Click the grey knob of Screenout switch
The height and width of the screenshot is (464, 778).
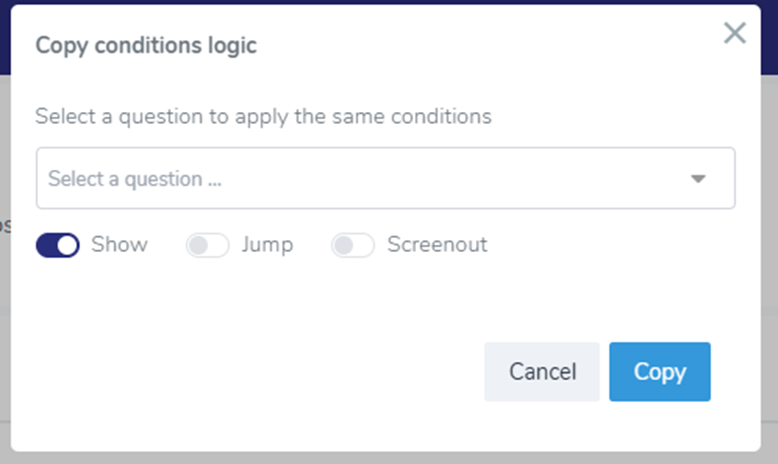(x=343, y=245)
